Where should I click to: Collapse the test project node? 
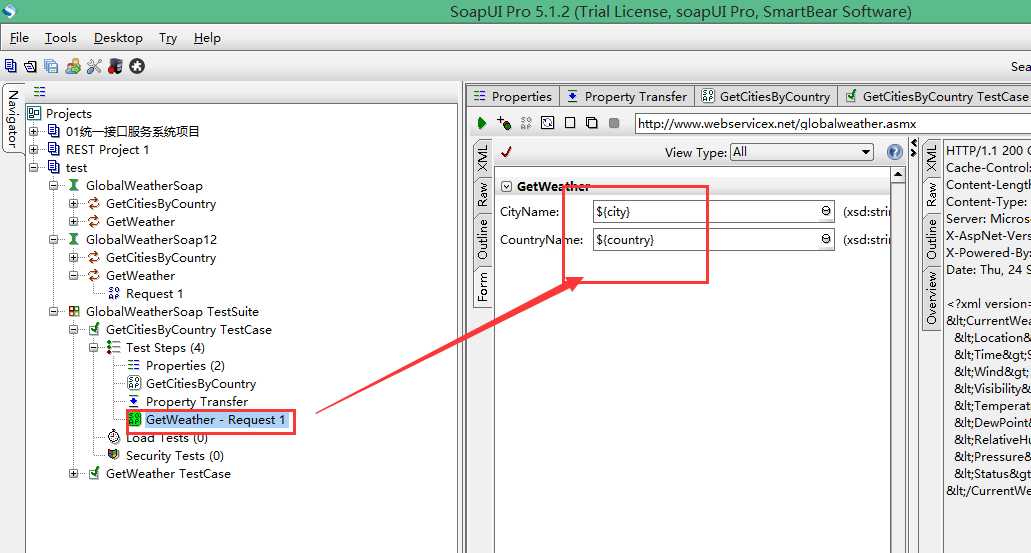point(34,168)
